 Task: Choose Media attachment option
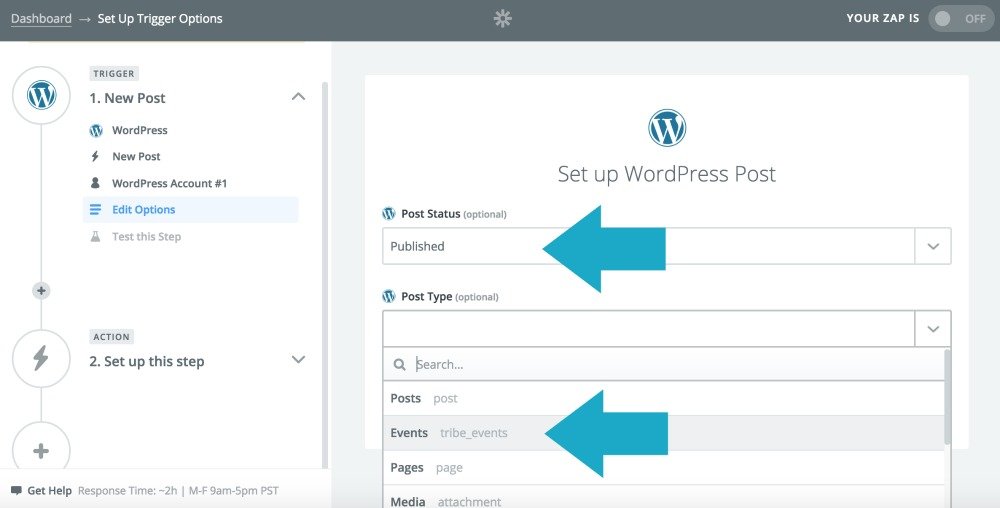pos(663,497)
